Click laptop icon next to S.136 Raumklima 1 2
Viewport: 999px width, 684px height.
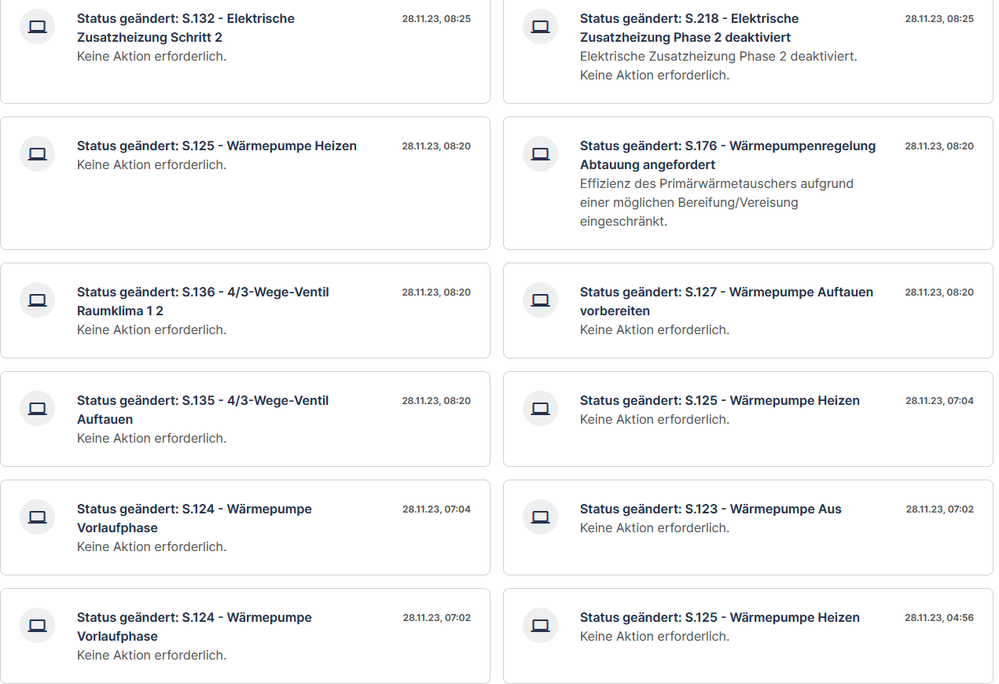38,300
